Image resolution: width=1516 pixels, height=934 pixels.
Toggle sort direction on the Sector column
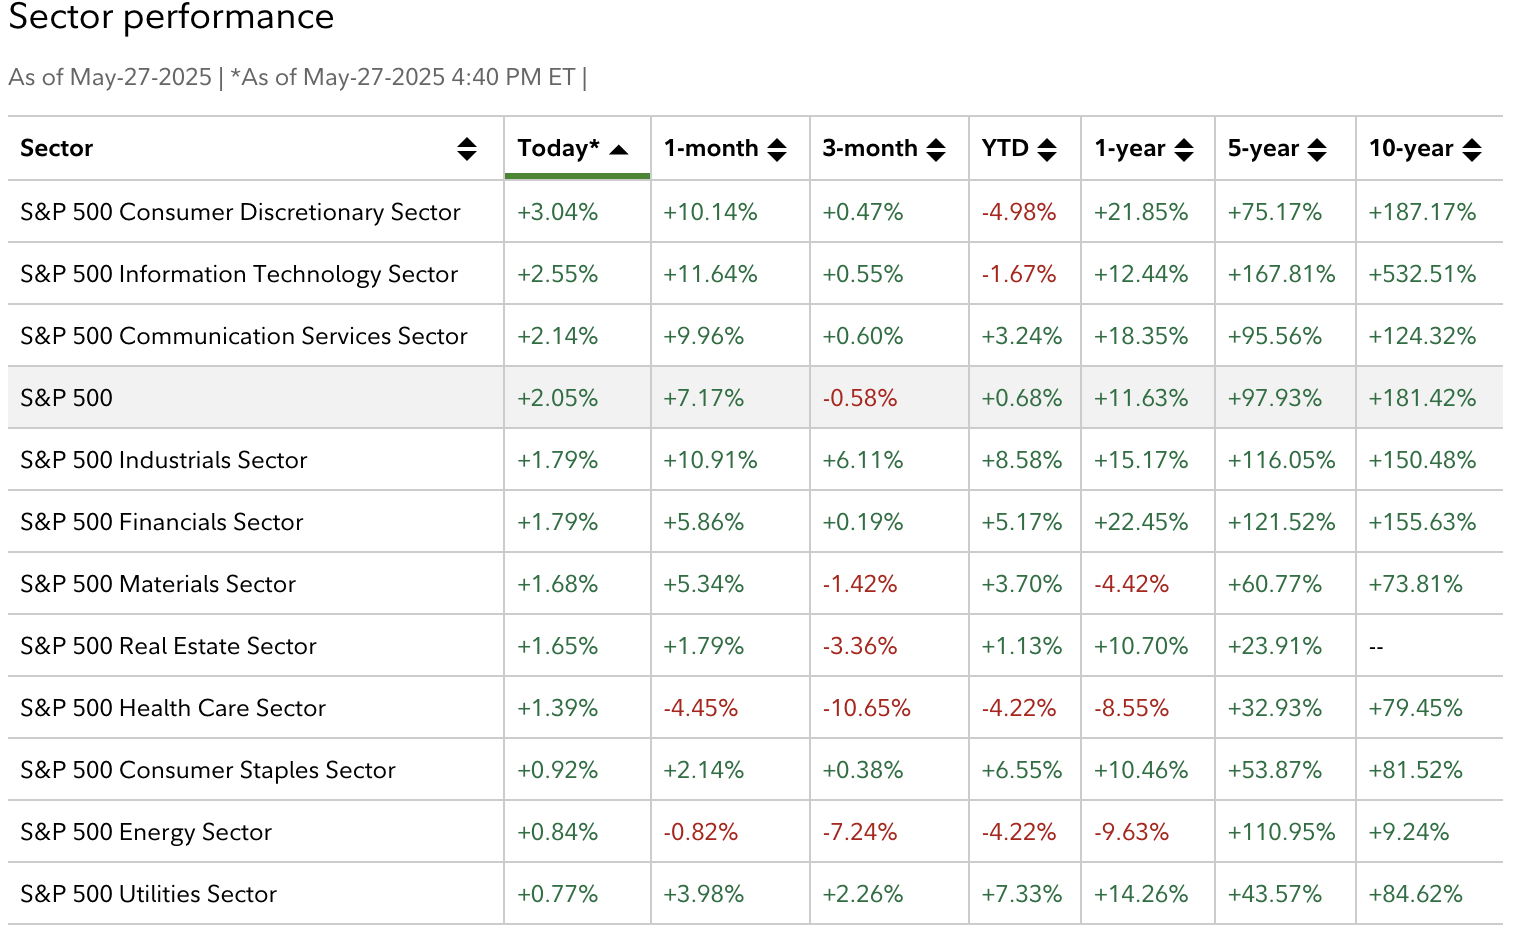click(x=468, y=148)
